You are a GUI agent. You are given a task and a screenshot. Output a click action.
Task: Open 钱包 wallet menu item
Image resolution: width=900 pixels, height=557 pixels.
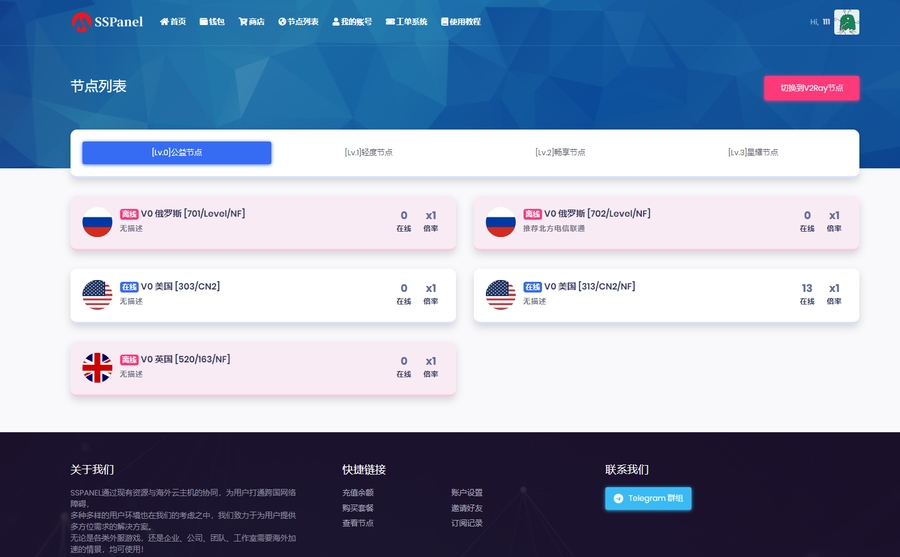click(212, 22)
